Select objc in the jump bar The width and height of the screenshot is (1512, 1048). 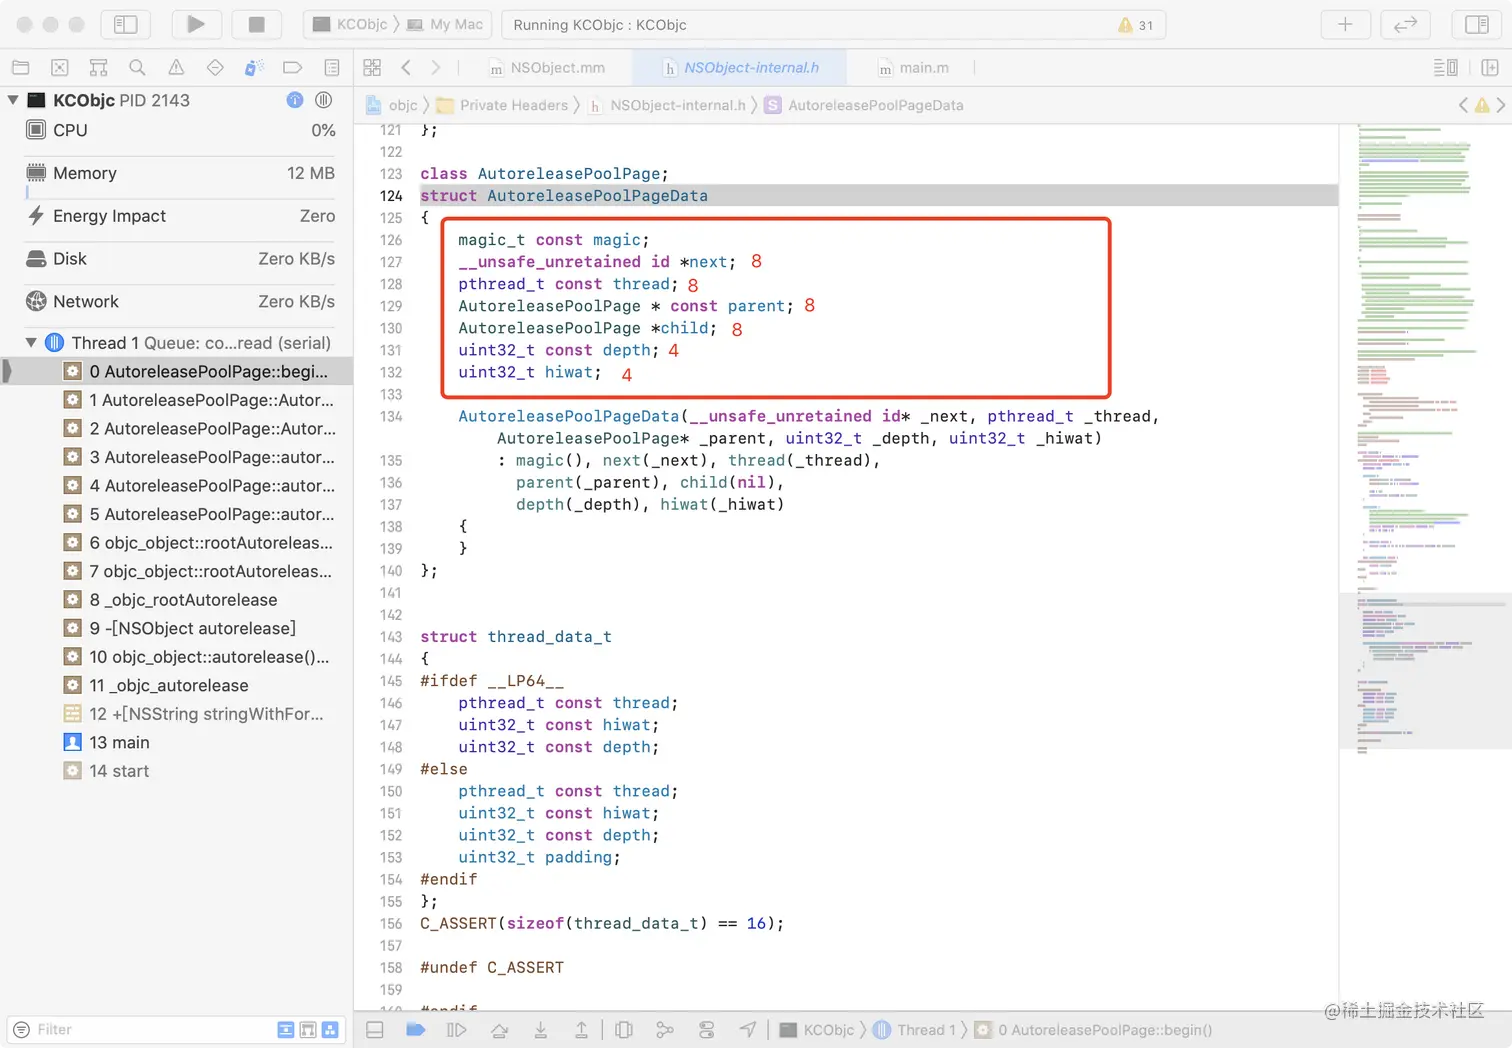392,105
